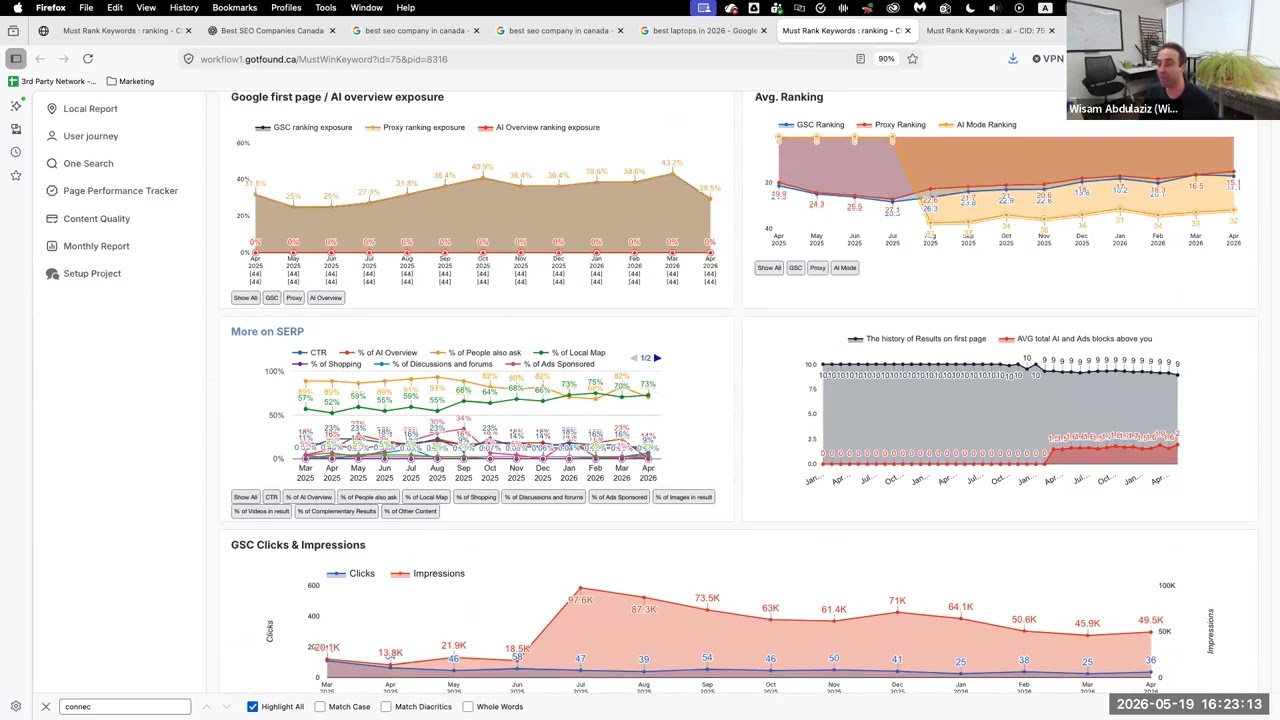
Task: Open the Bookmarks menu
Action: click(x=234, y=8)
